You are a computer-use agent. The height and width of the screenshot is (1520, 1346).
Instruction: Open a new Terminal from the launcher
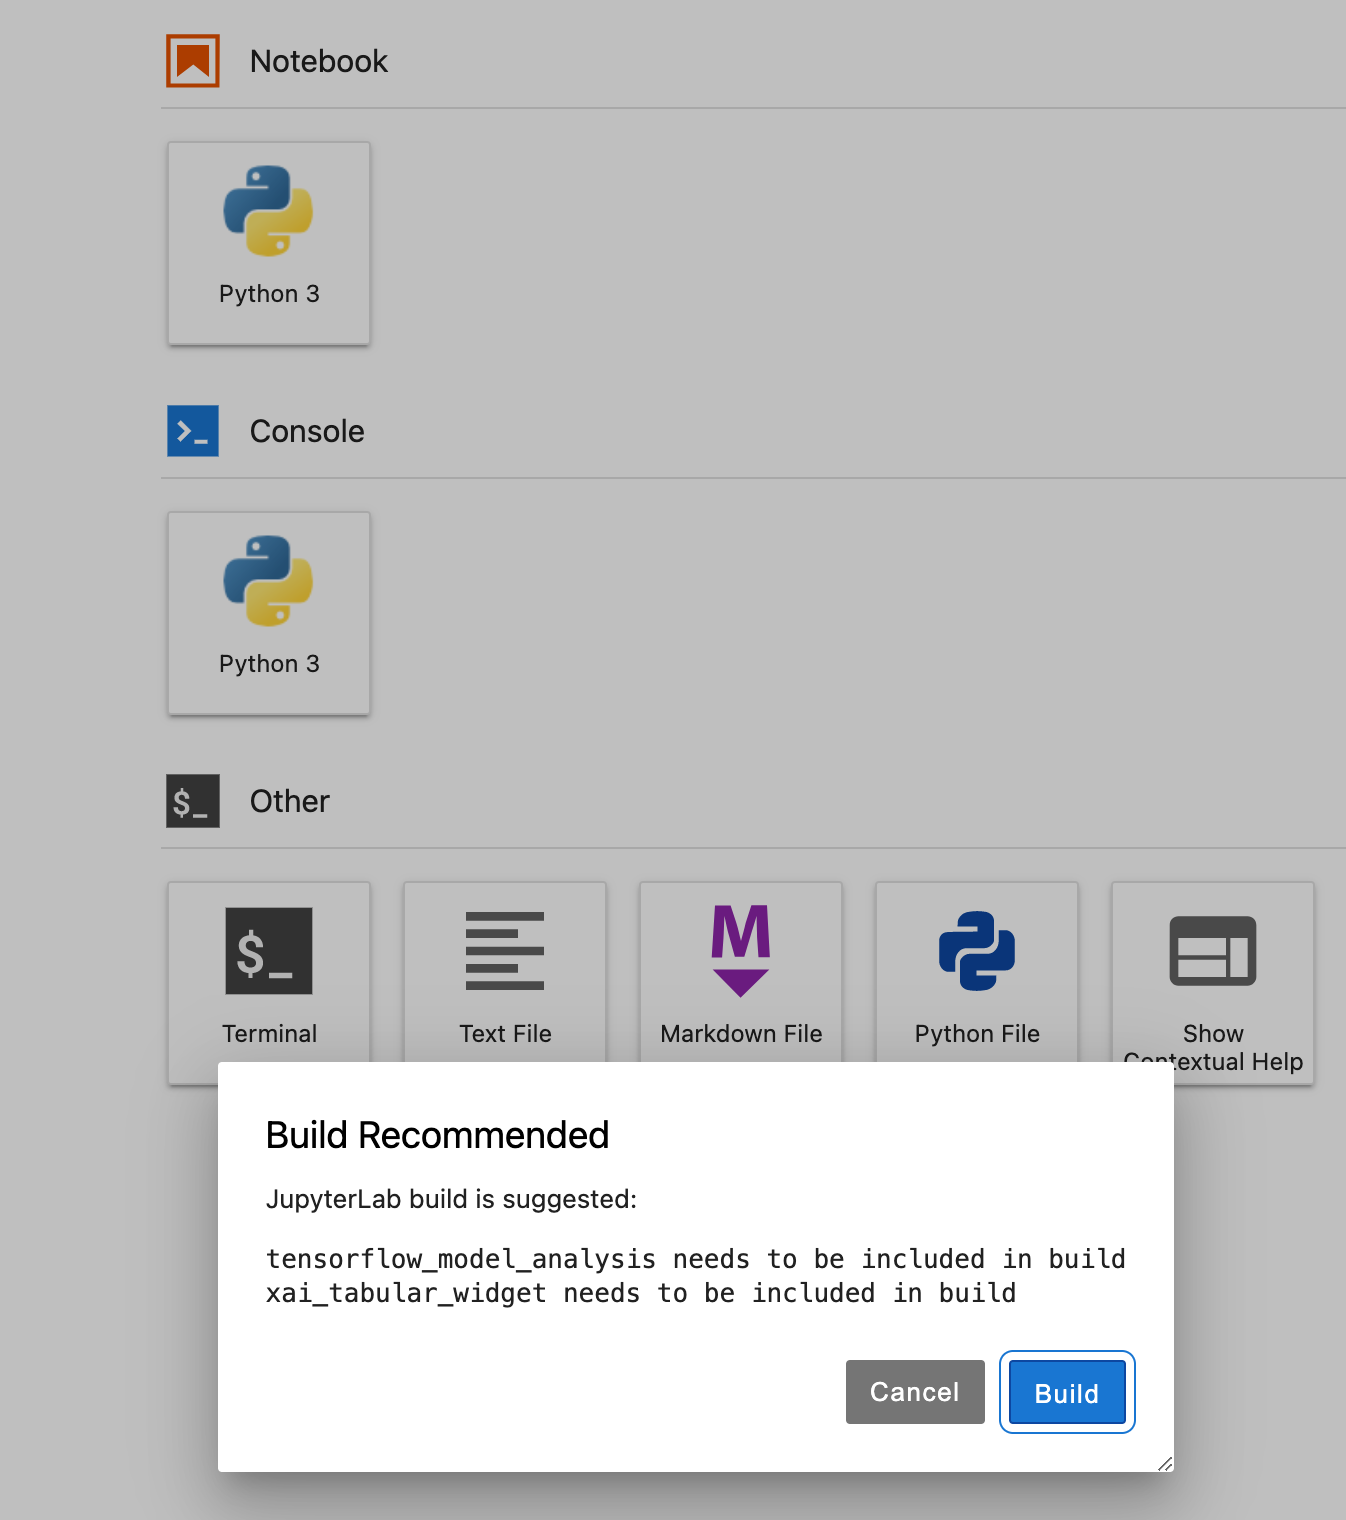269,972
